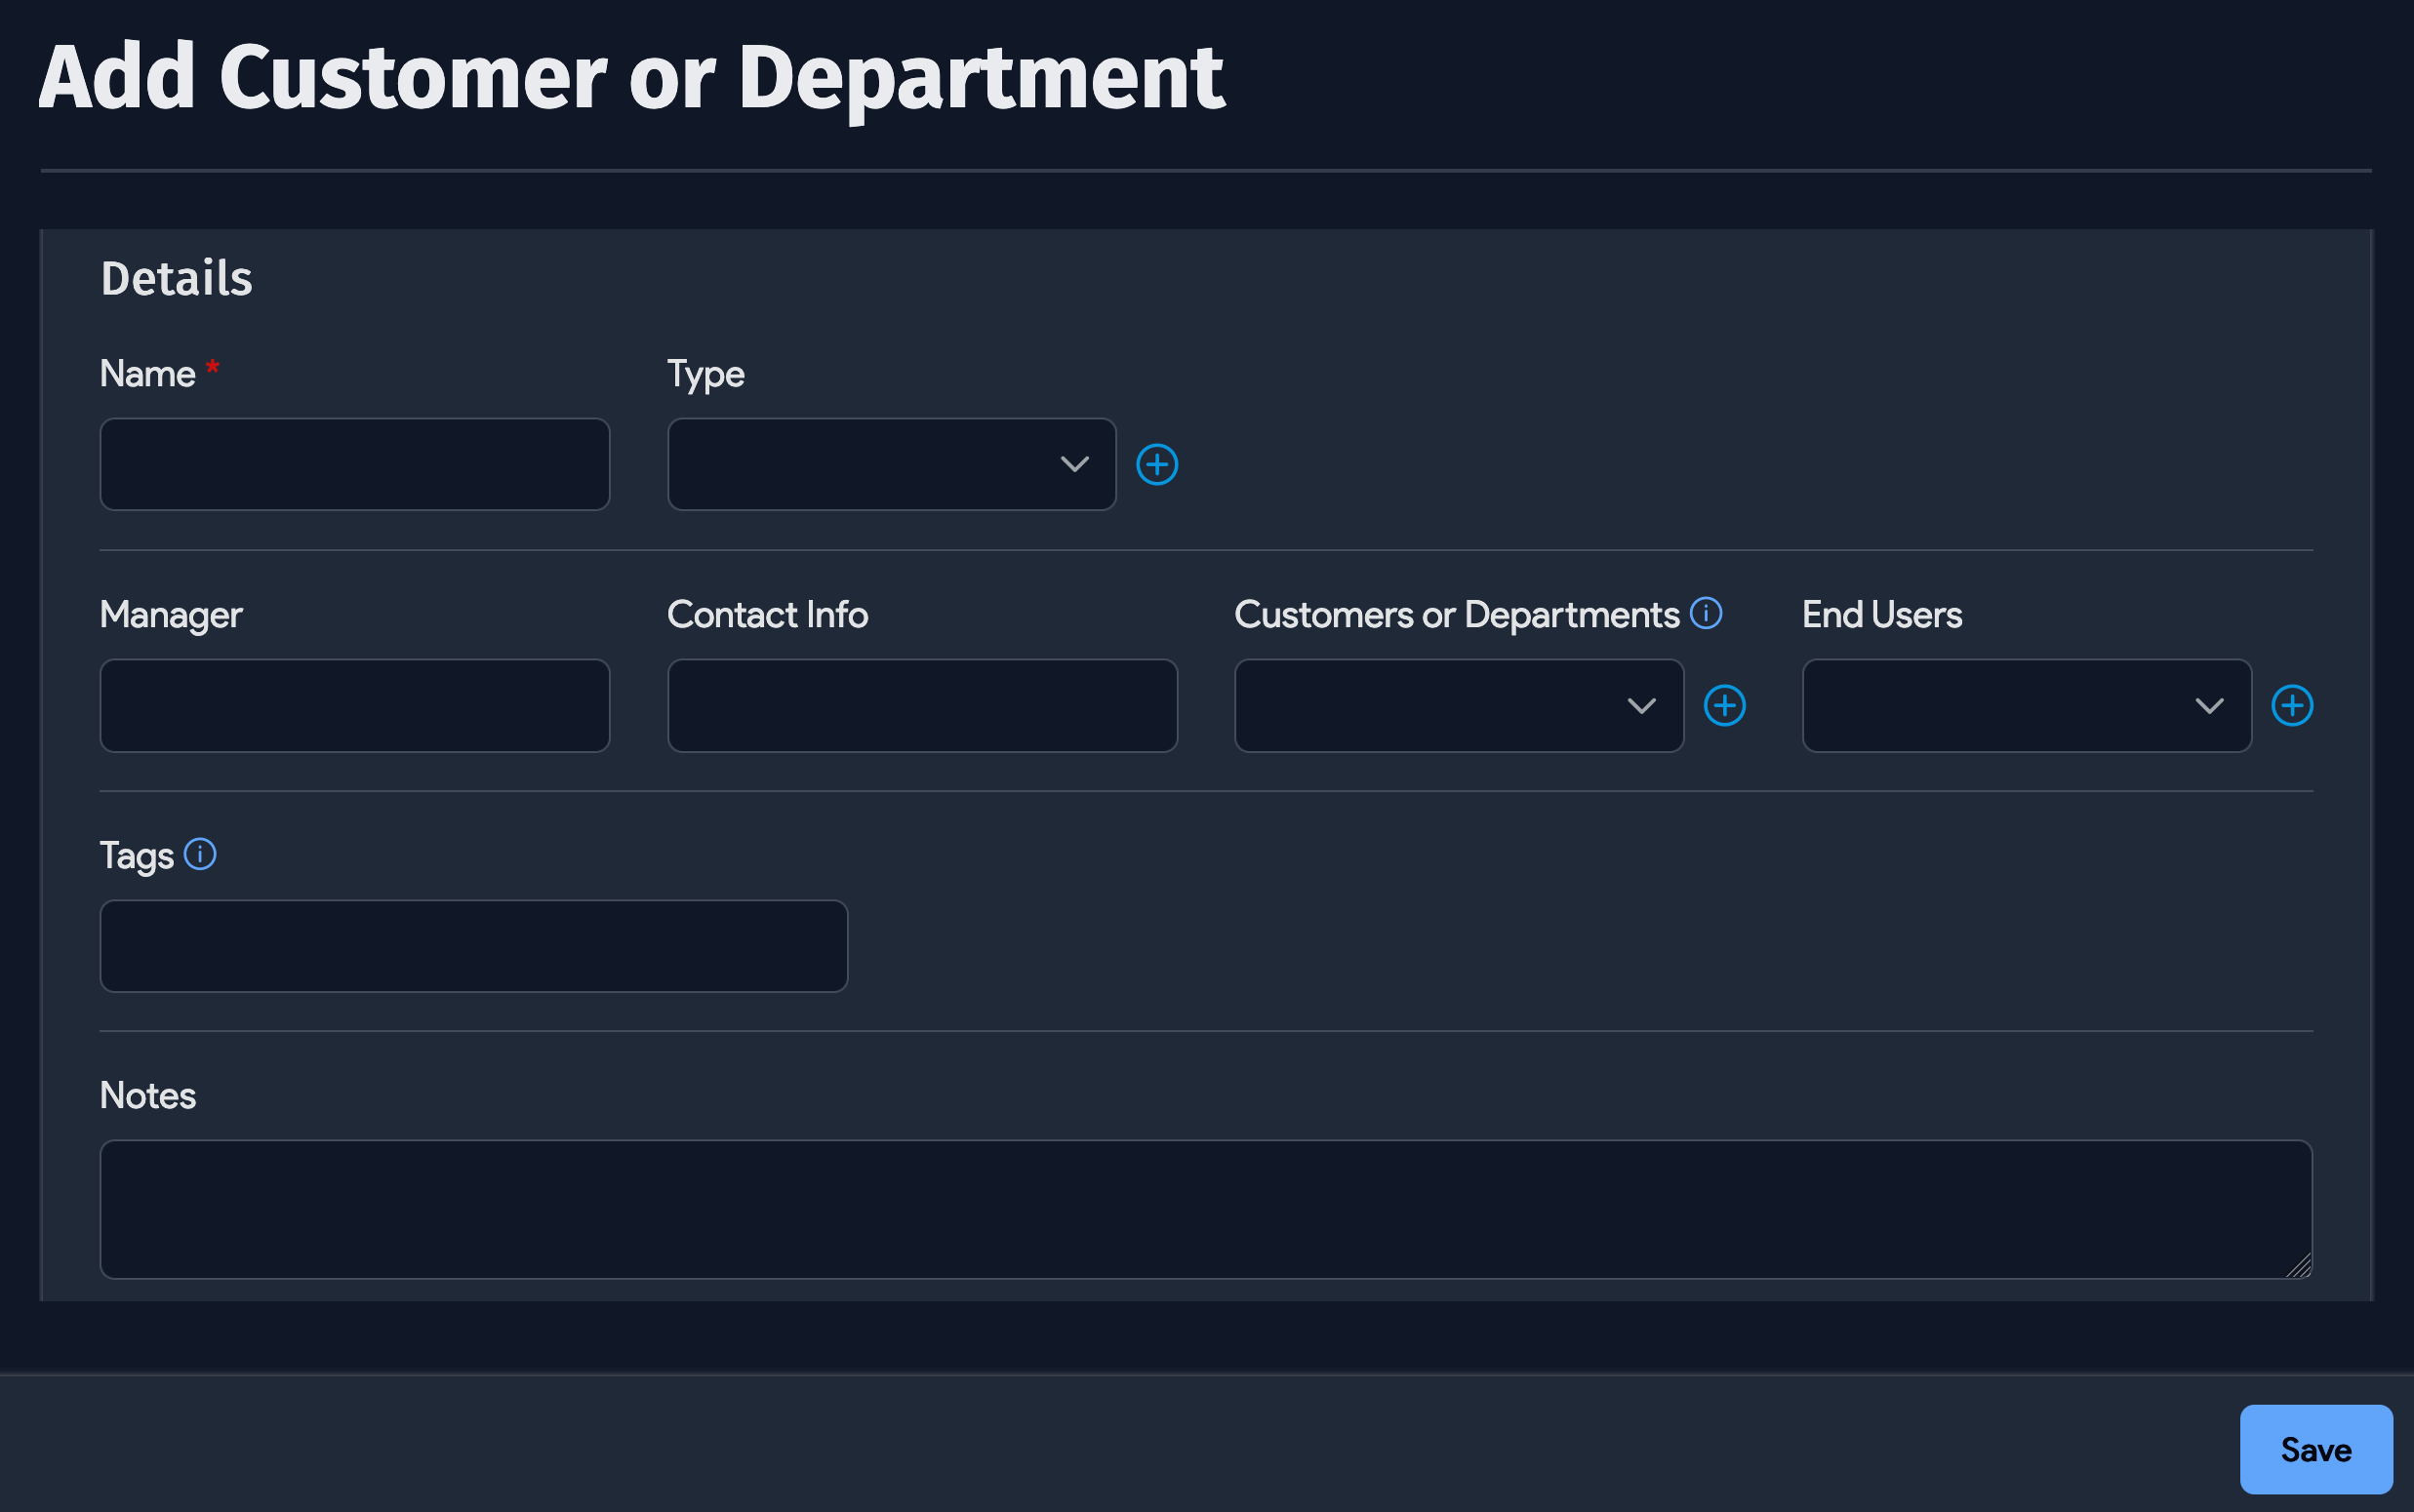Viewport: 2414px width, 1512px height.
Task: Click the Add Customer or Department page title
Action: tap(630, 75)
